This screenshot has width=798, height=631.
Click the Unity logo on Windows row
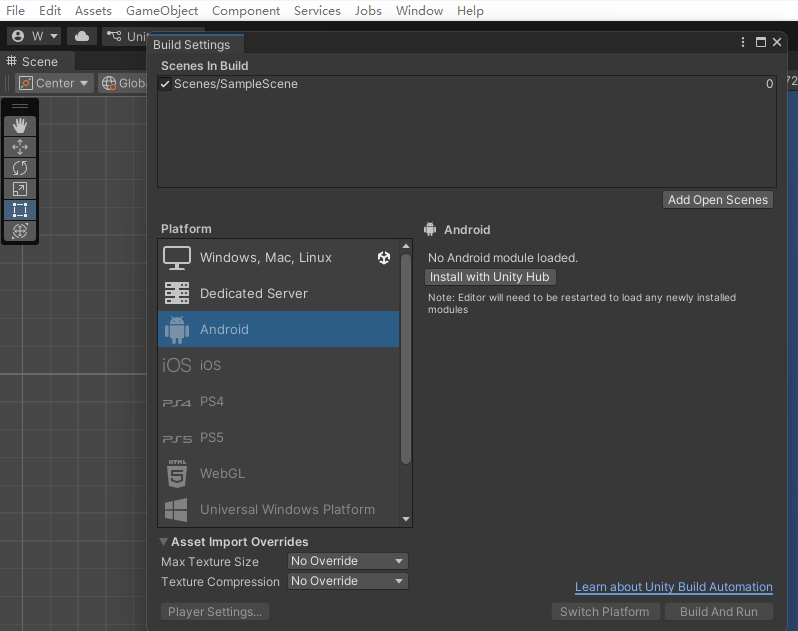pos(384,257)
